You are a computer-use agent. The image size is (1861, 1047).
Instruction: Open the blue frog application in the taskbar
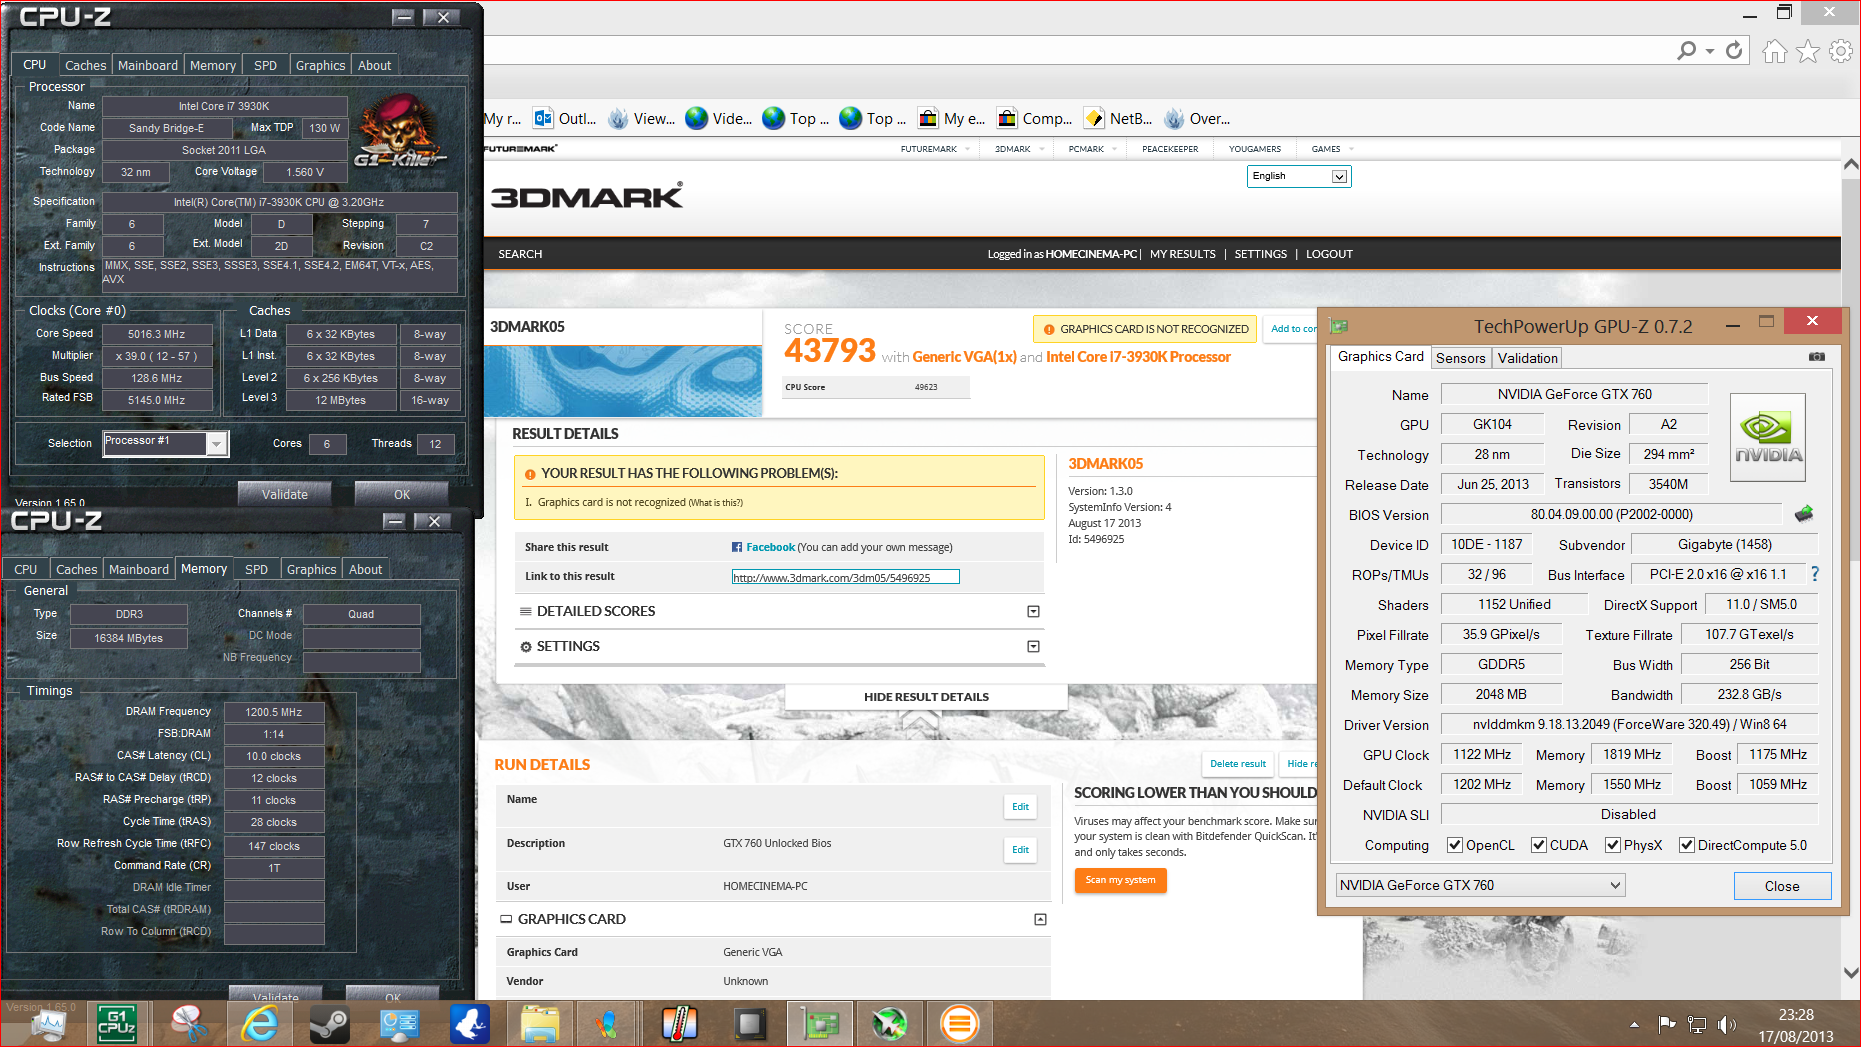[x=470, y=1024]
